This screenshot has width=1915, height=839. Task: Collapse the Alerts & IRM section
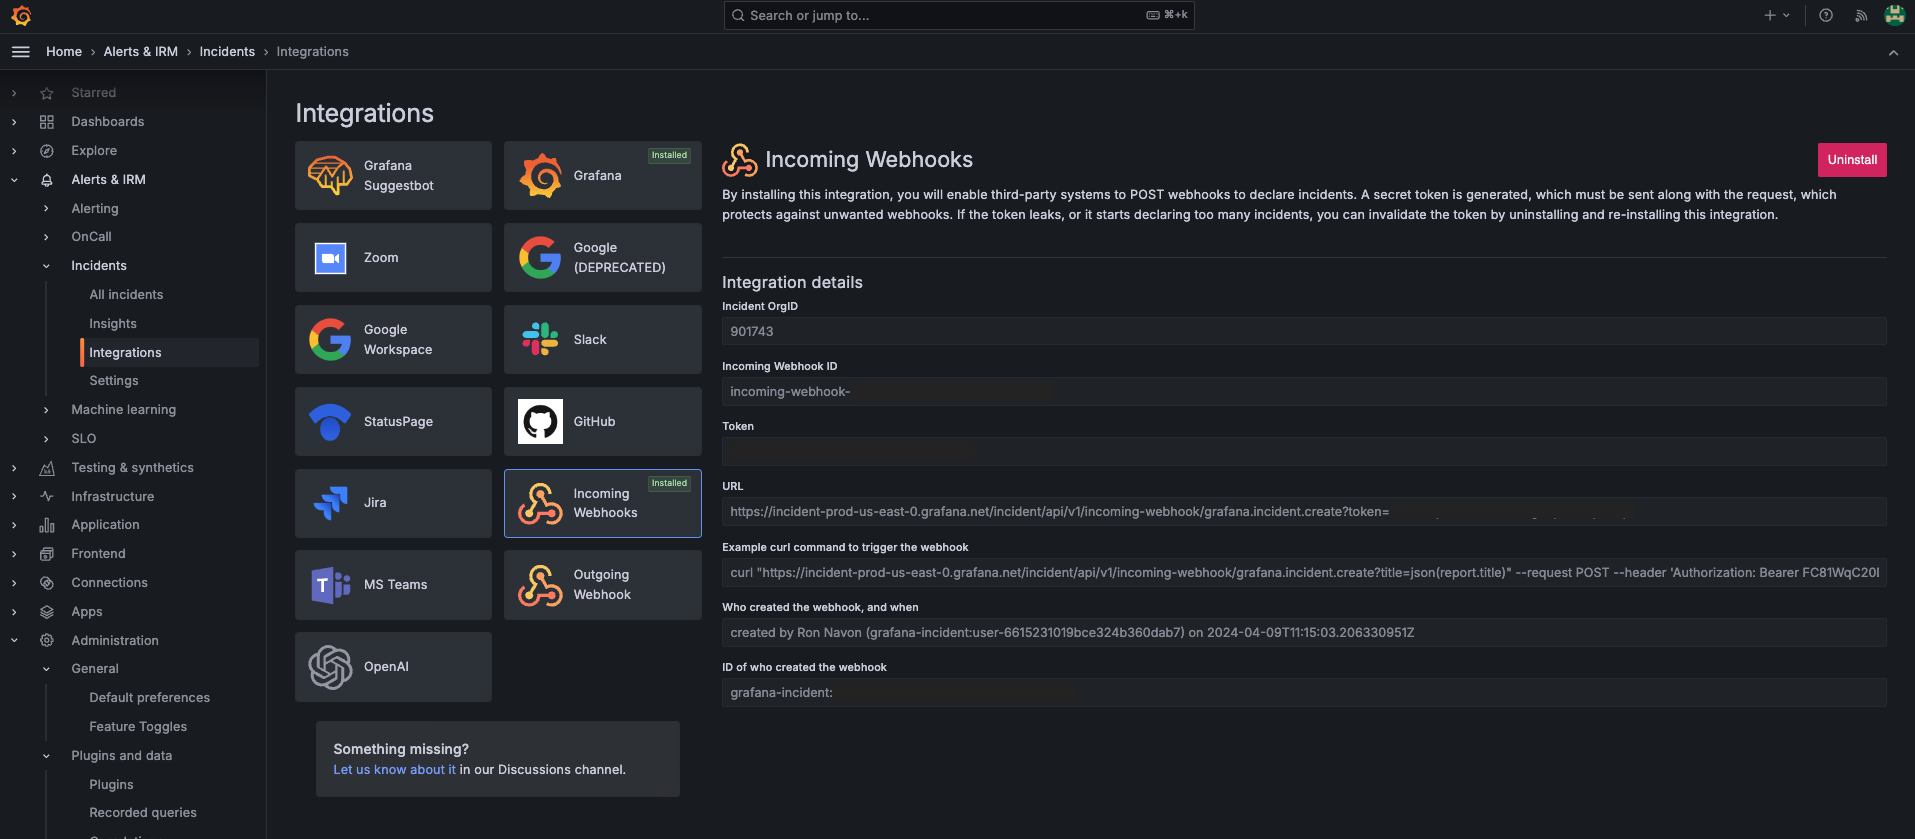tap(14, 180)
